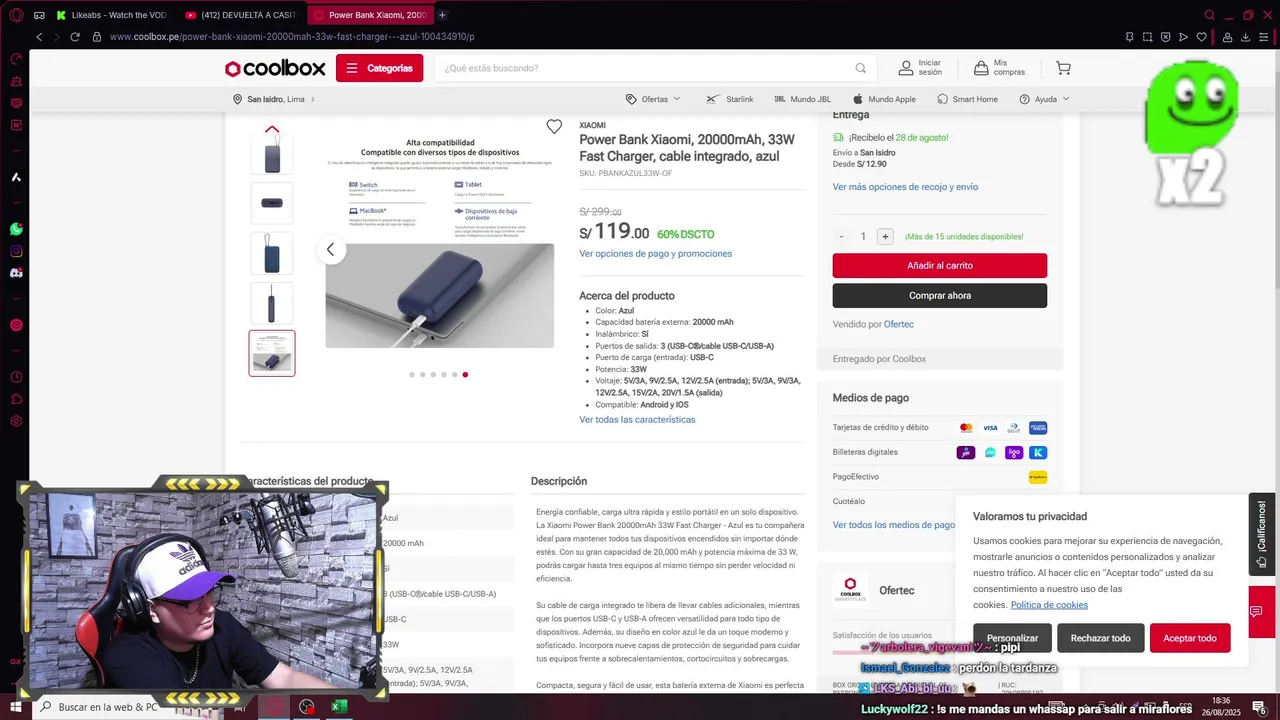Click 'Ver todos los medios de pago'
Screen dimensions: 1280x720
point(894,525)
